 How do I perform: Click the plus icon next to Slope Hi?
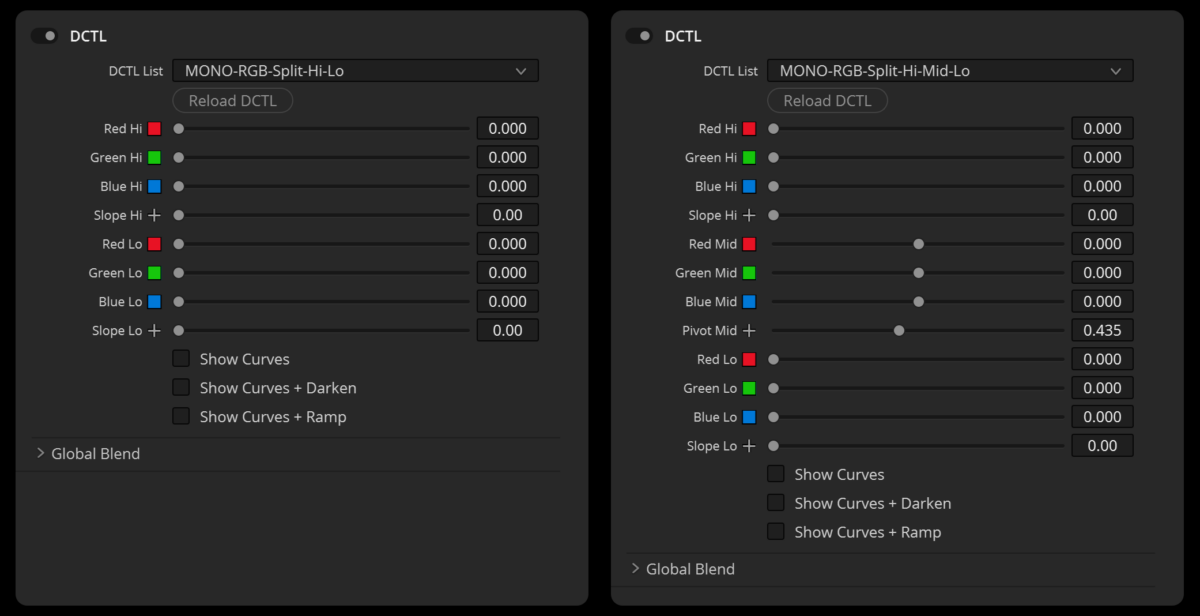pyautogui.click(x=155, y=214)
